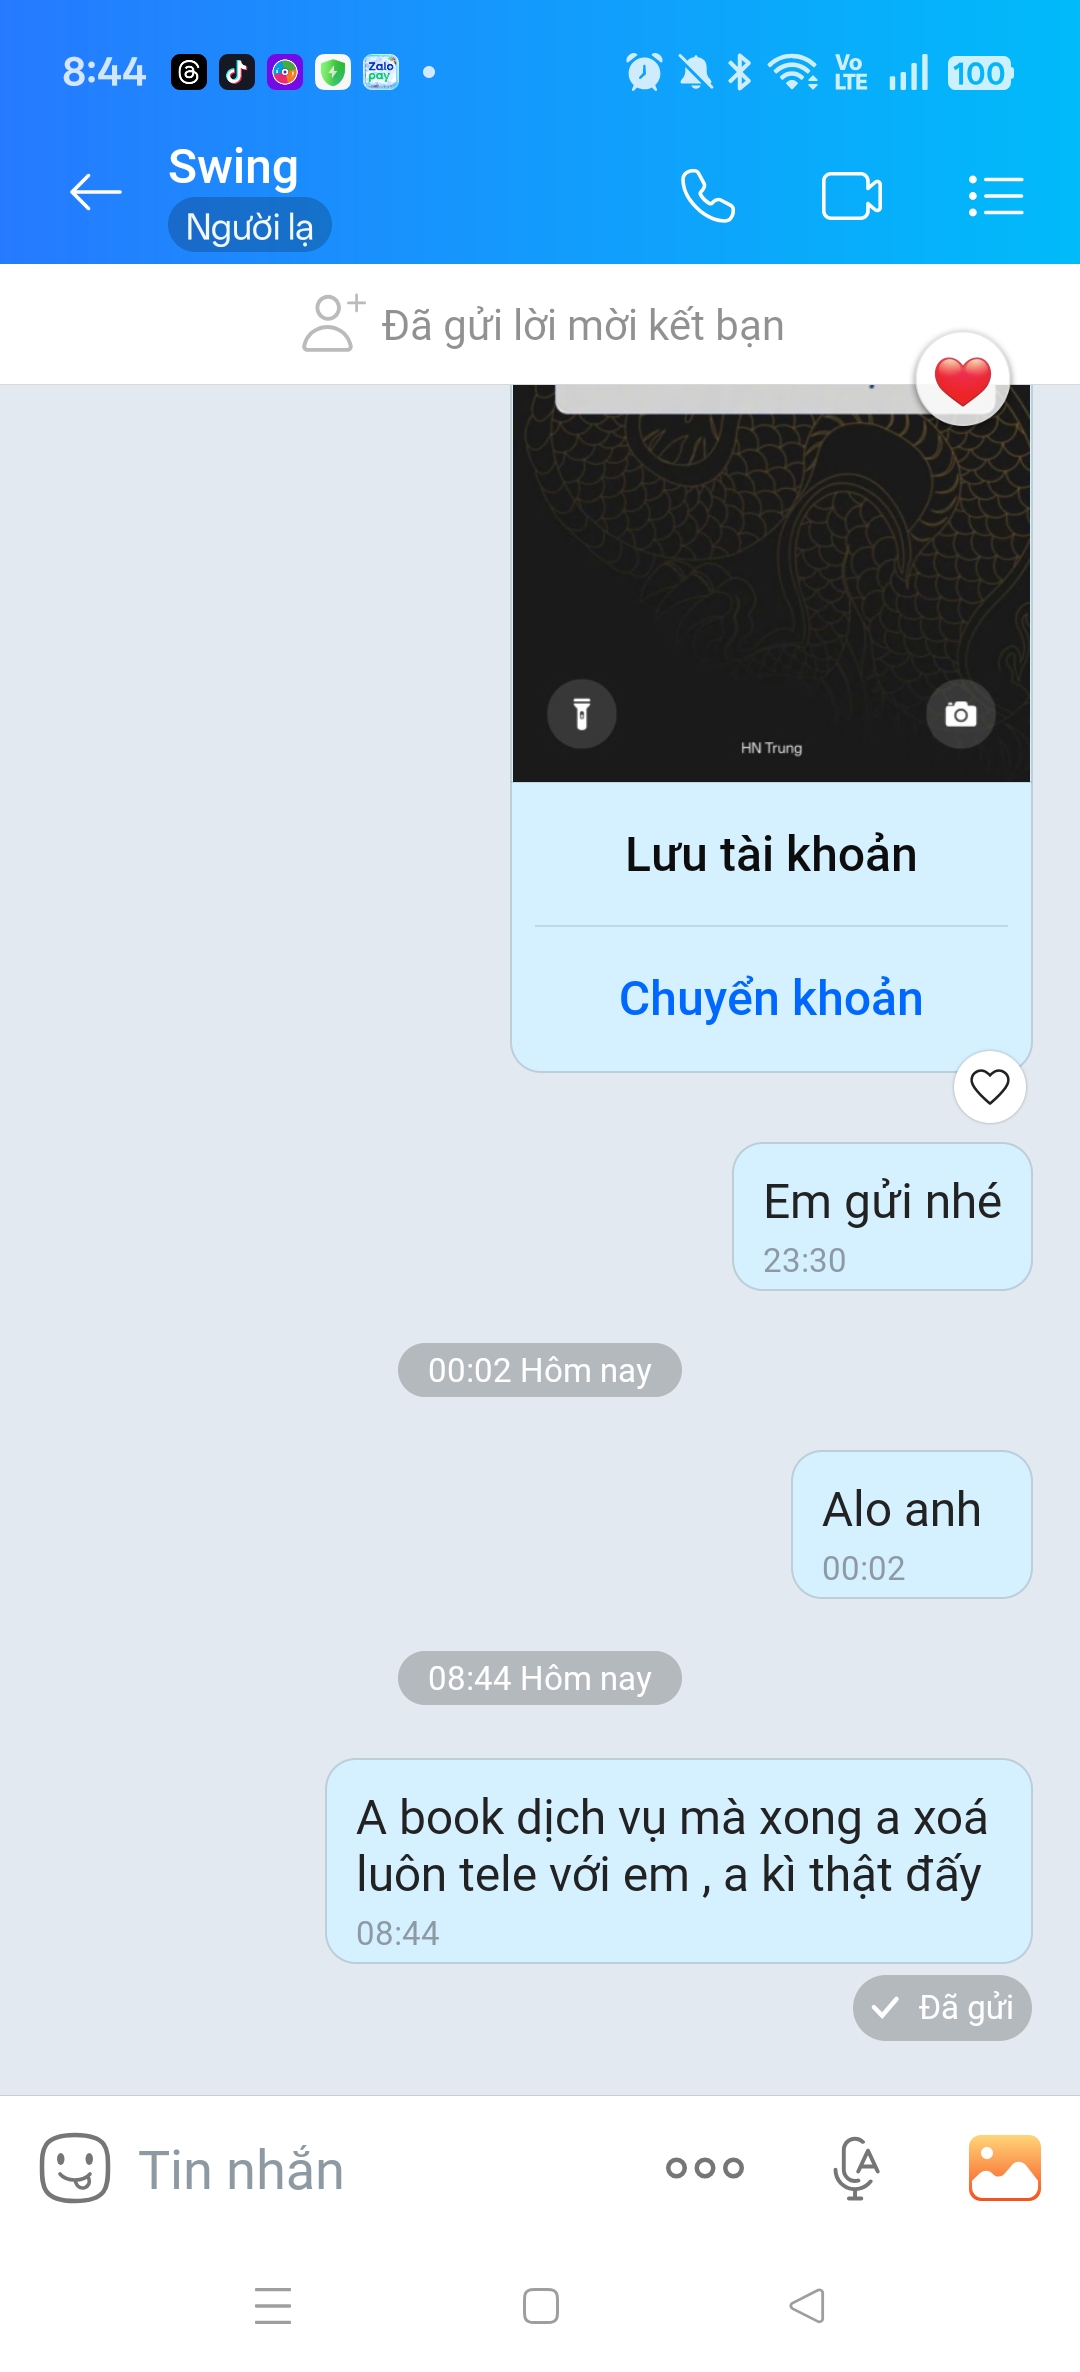Open the shared screenshot image
The height and width of the screenshot is (2372, 1080).
771,583
